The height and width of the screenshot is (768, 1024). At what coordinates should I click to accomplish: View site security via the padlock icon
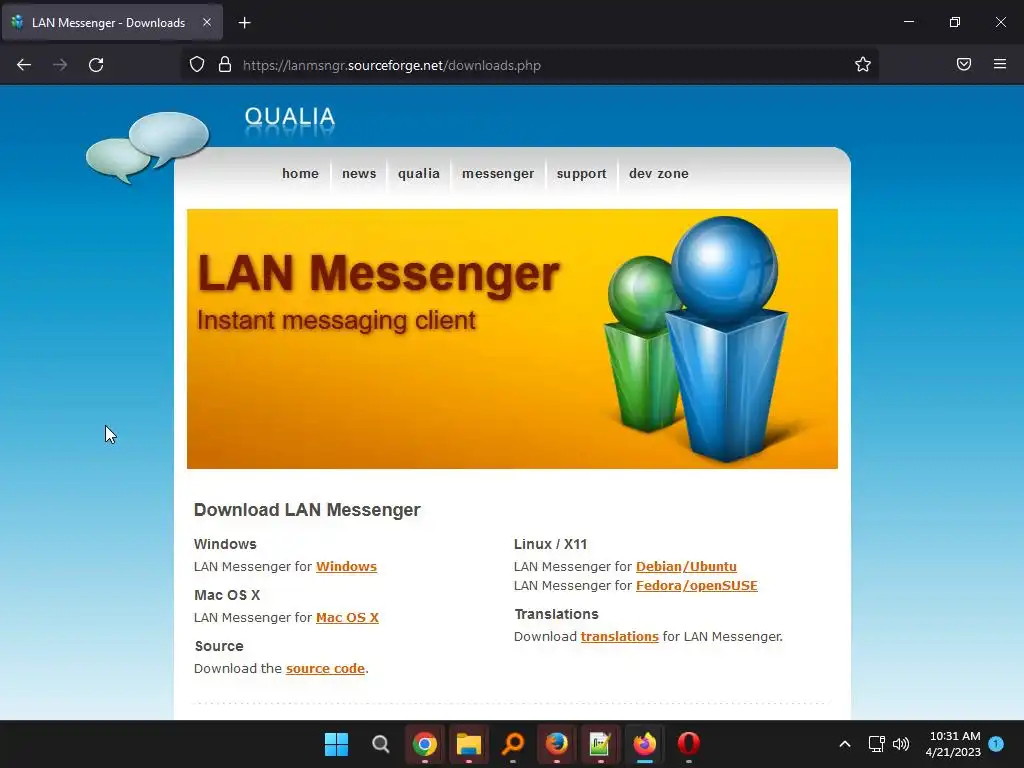pos(225,65)
